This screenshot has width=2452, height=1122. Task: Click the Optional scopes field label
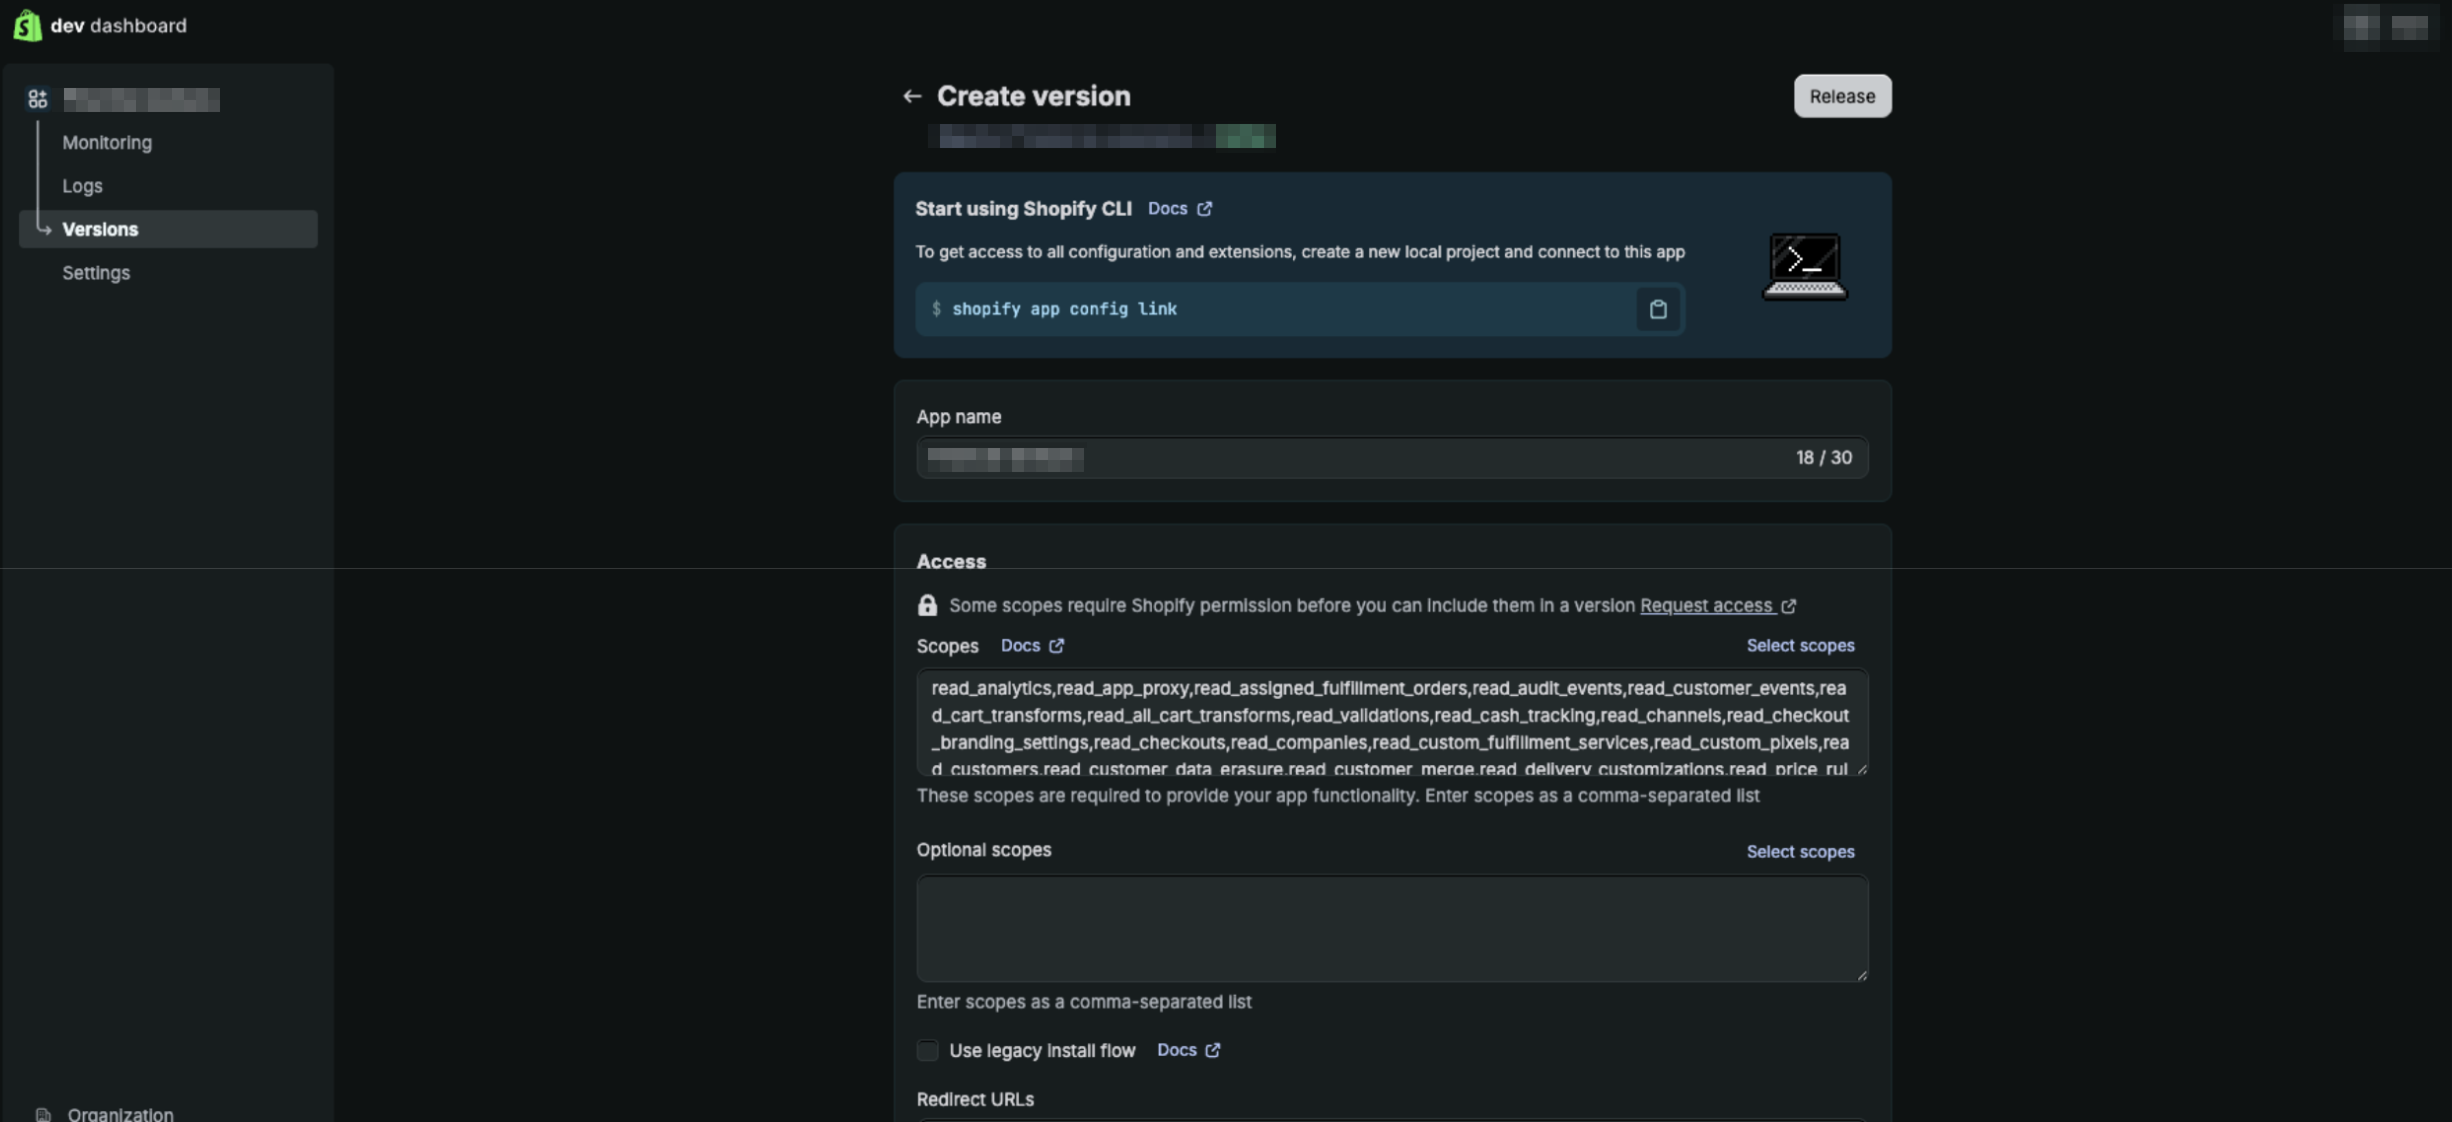pyautogui.click(x=984, y=850)
